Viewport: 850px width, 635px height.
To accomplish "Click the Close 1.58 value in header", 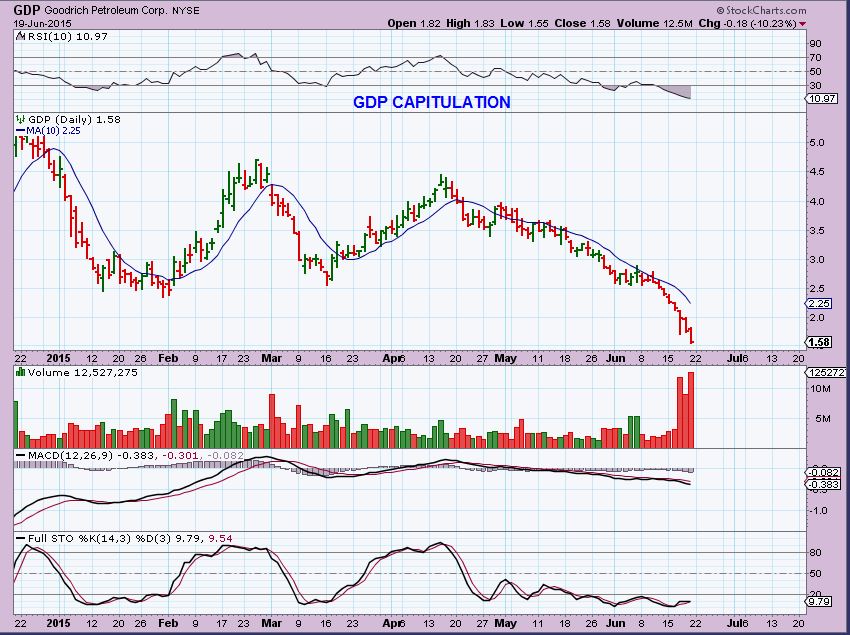I will tap(582, 23).
